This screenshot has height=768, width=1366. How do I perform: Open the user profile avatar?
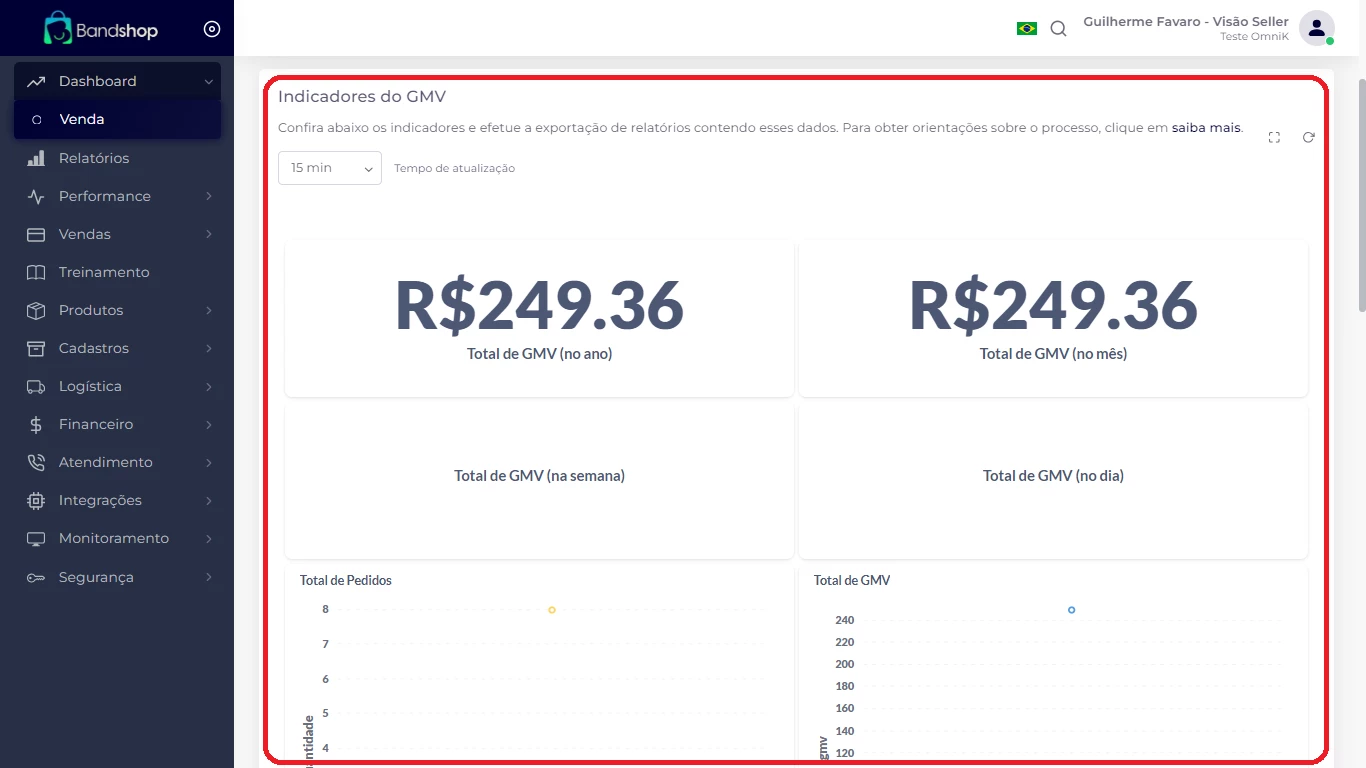pyautogui.click(x=1316, y=28)
